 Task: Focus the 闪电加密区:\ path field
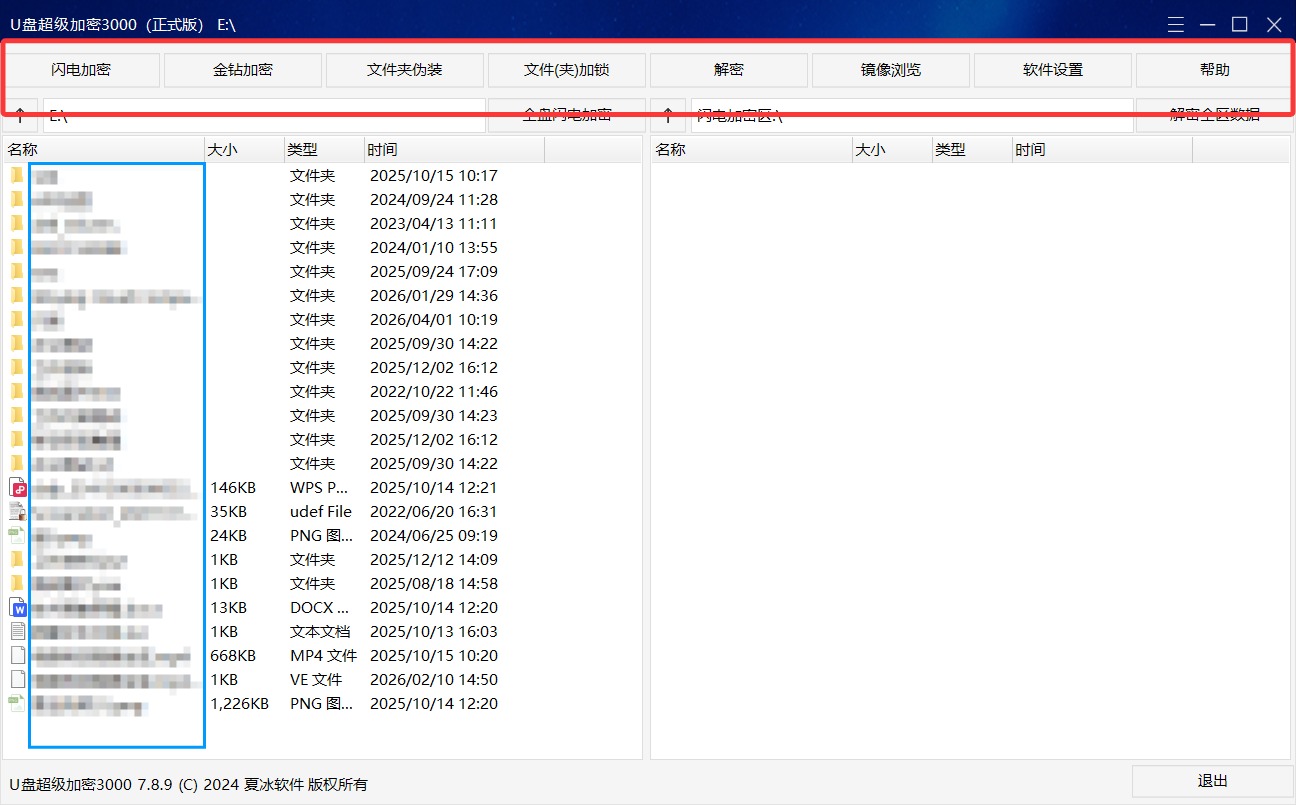pyautogui.click(x=912, y=115)
